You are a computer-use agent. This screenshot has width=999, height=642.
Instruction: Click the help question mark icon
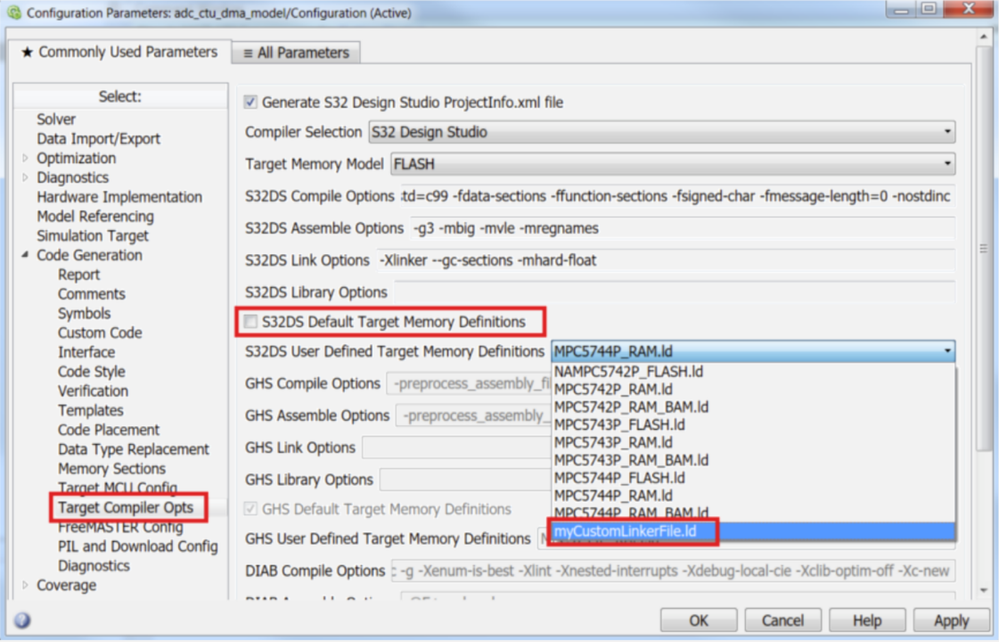[22, 620]
